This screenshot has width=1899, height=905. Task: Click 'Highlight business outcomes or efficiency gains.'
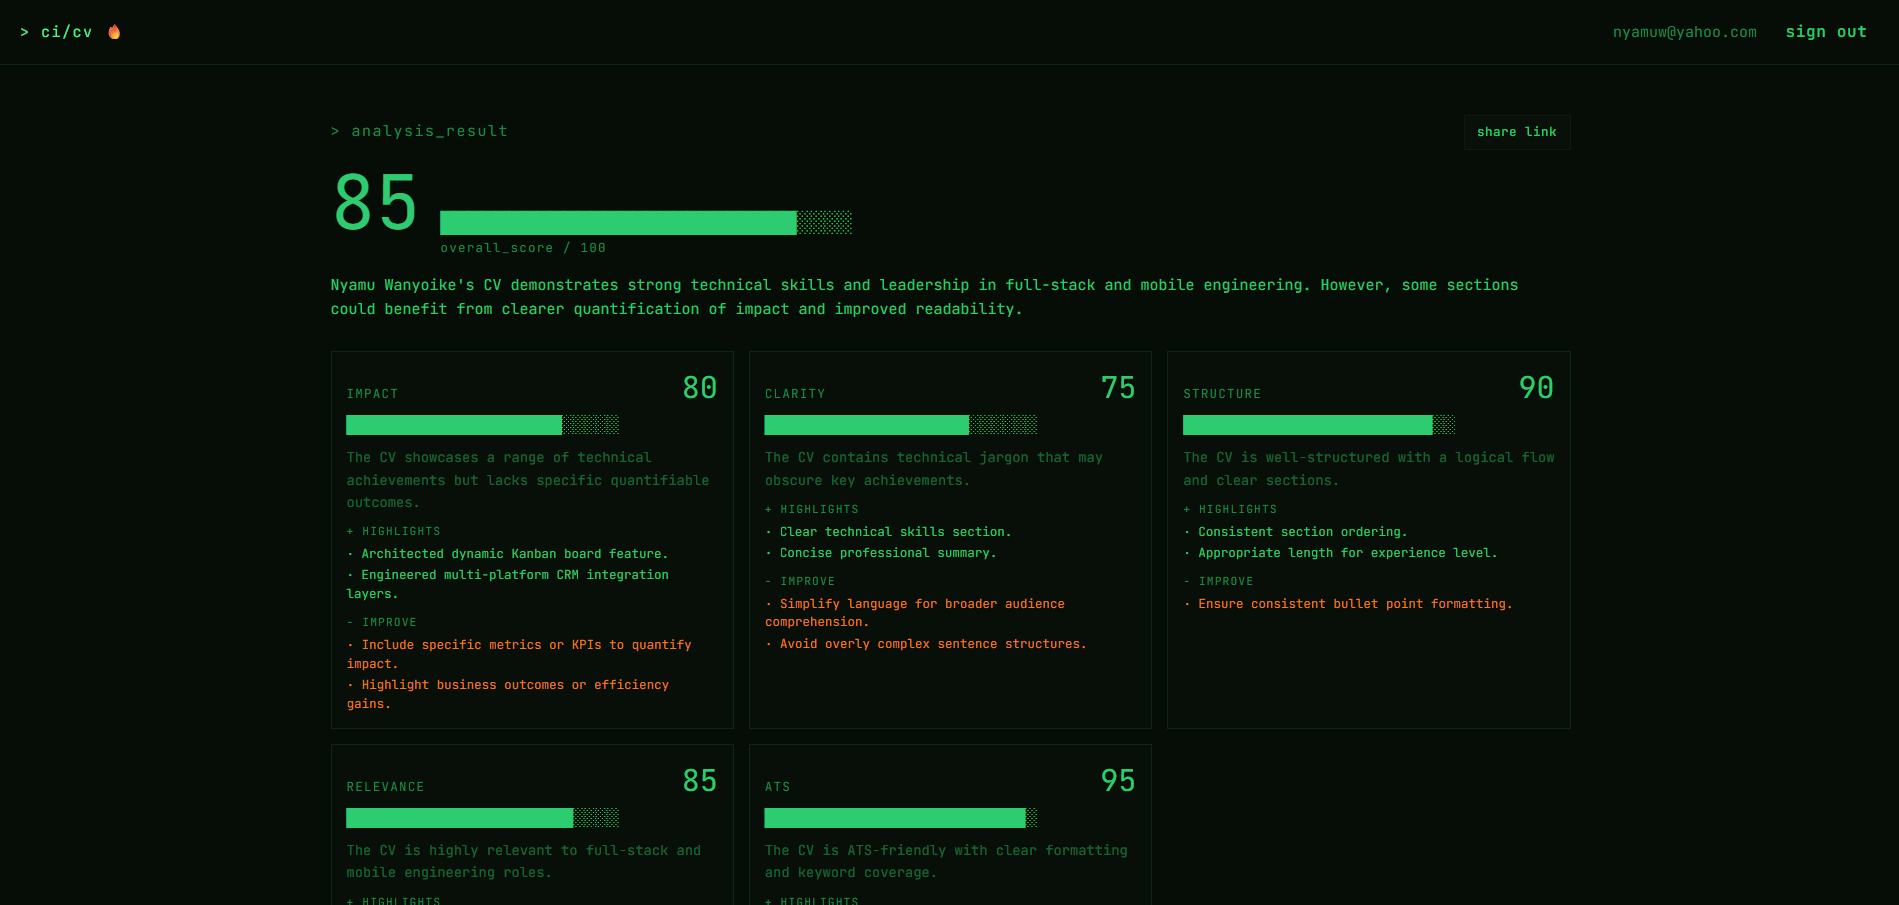[507, 694]
